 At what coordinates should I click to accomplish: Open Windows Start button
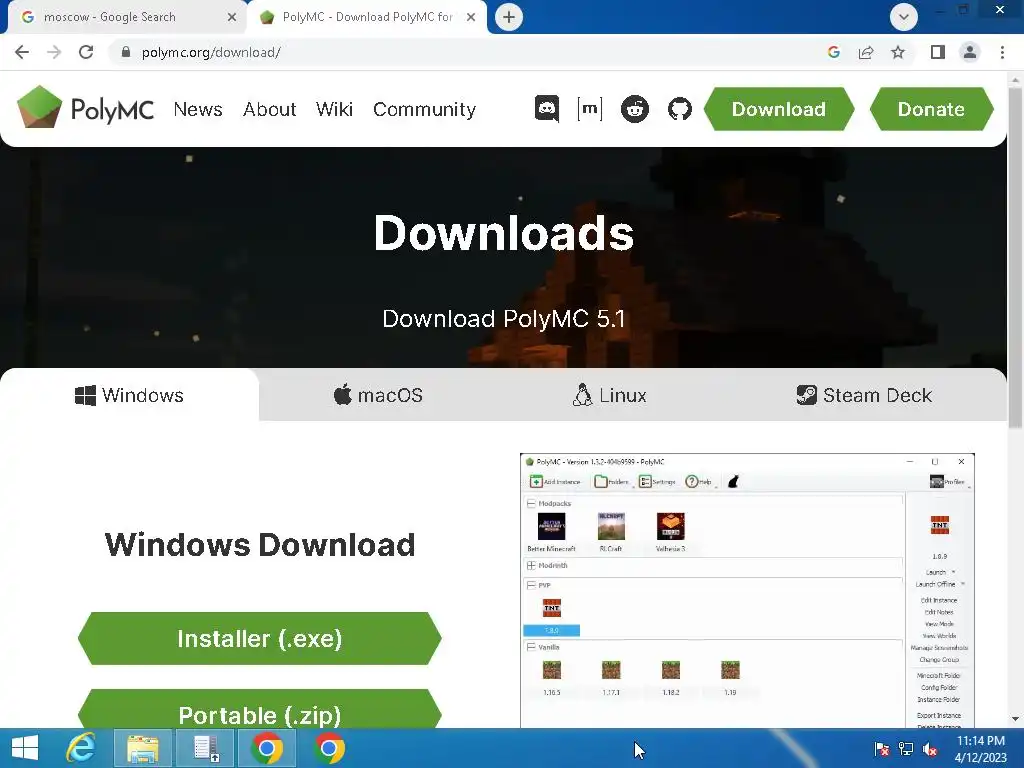25,748
